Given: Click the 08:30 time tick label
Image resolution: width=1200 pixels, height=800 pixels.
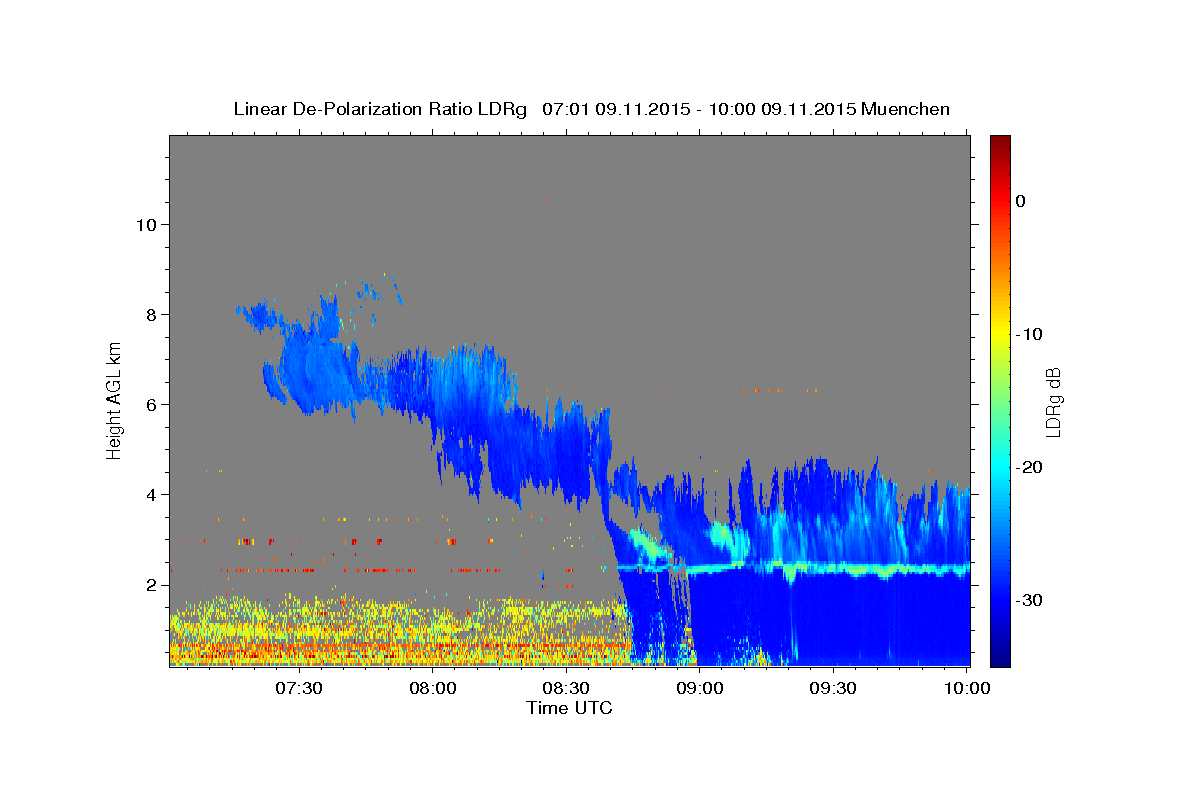Looking at the screenshot, I should click(566, 689).
